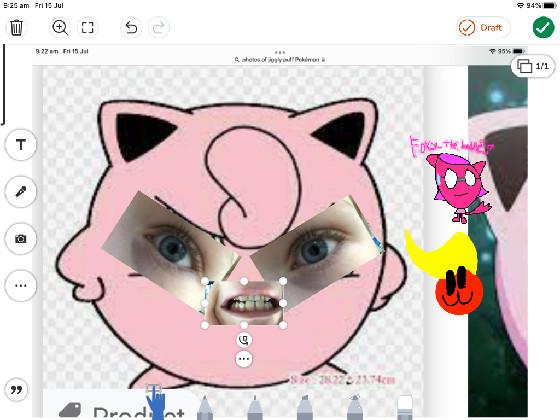This screenshot has width=560, height=420.
Task: Open the pages indicator 1/1
Action: coord(532,66)
